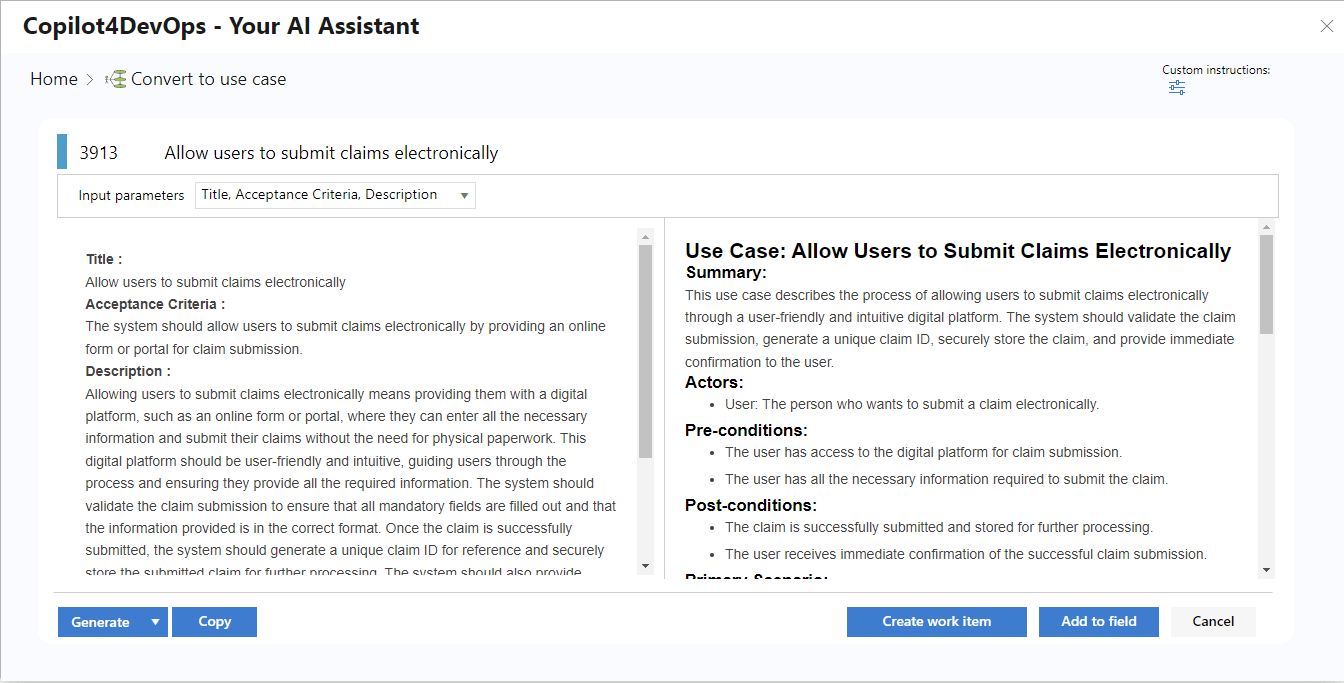Image resolution: width=1344 pixels, height=683 pixels.
Task: Click work item ID 3913
Action: (99, 153)
